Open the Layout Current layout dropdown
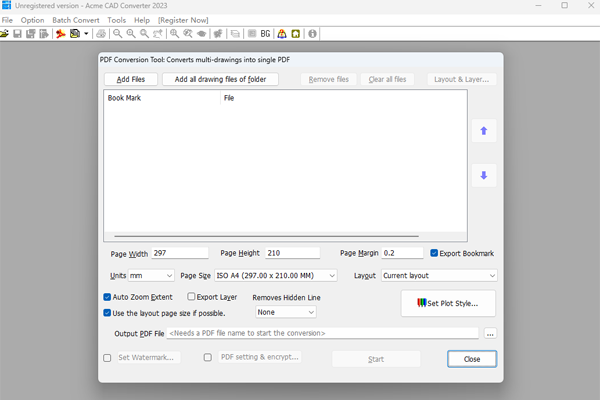600x400 pixels. 439,276
